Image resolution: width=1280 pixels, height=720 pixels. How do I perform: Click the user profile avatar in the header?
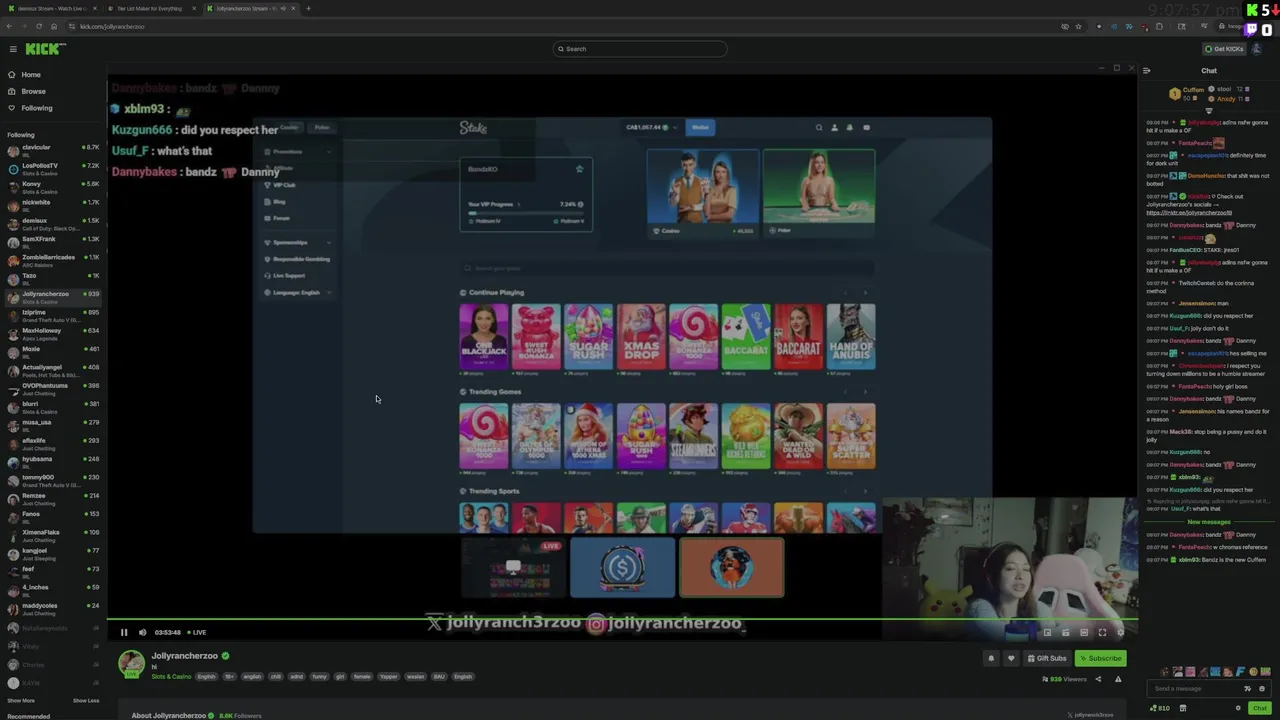tap(1257, 49)
